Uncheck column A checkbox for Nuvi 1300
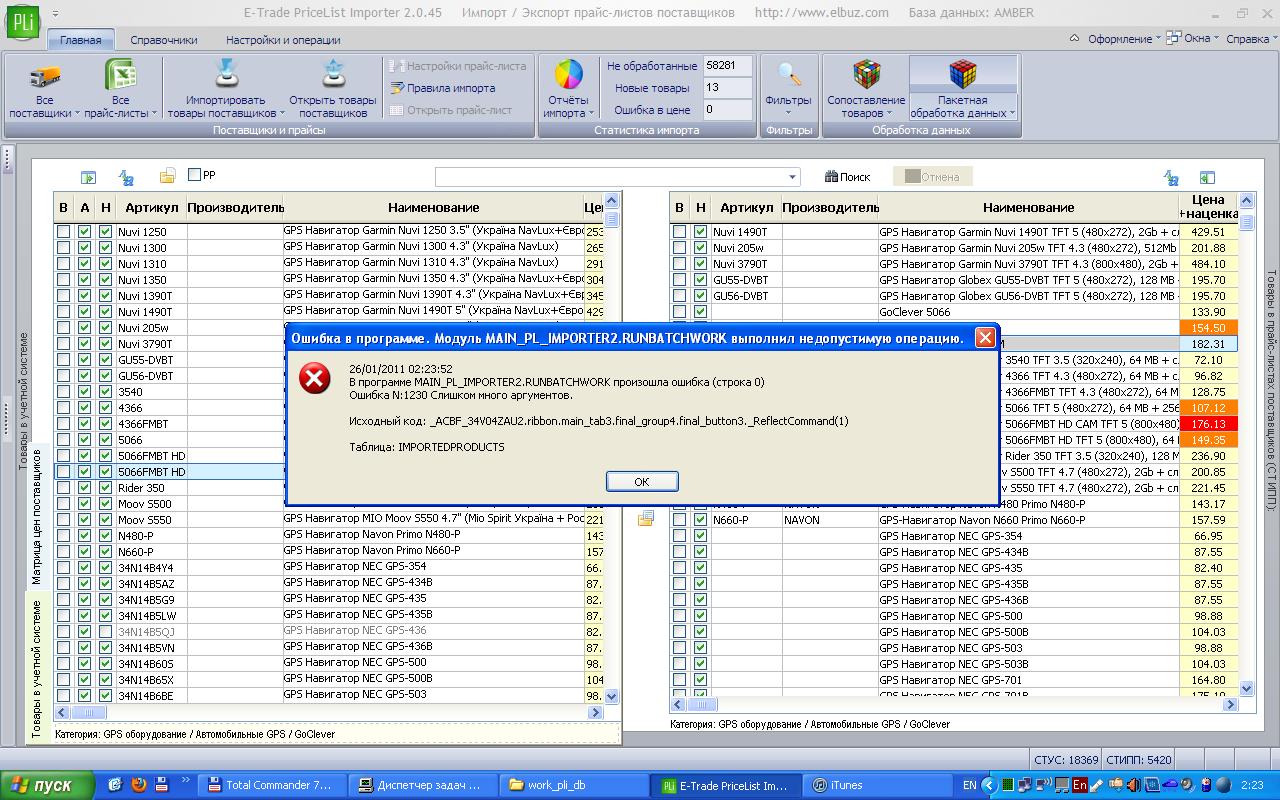 pyautogui.click(x=84, y=248)
